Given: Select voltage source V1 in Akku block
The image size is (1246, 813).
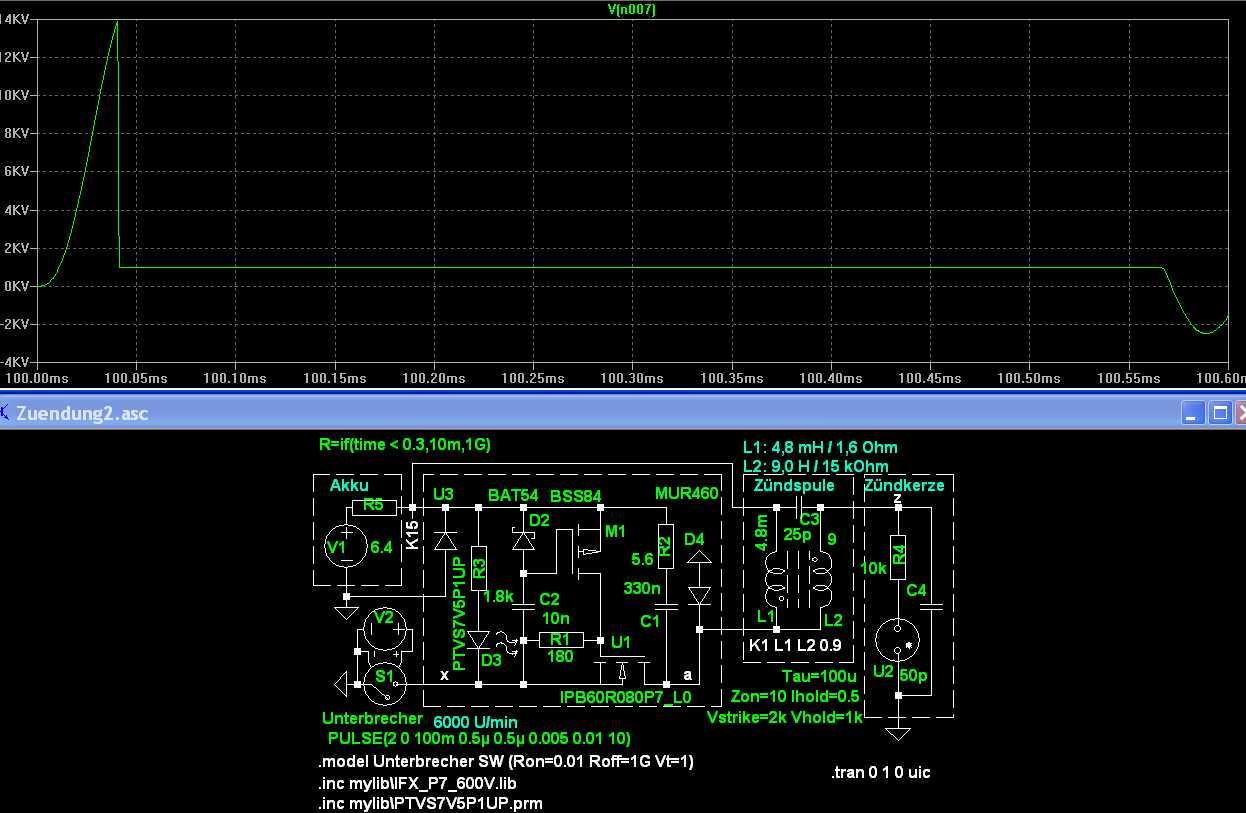Looking at the screenshot, I should (x=349, y=548).
